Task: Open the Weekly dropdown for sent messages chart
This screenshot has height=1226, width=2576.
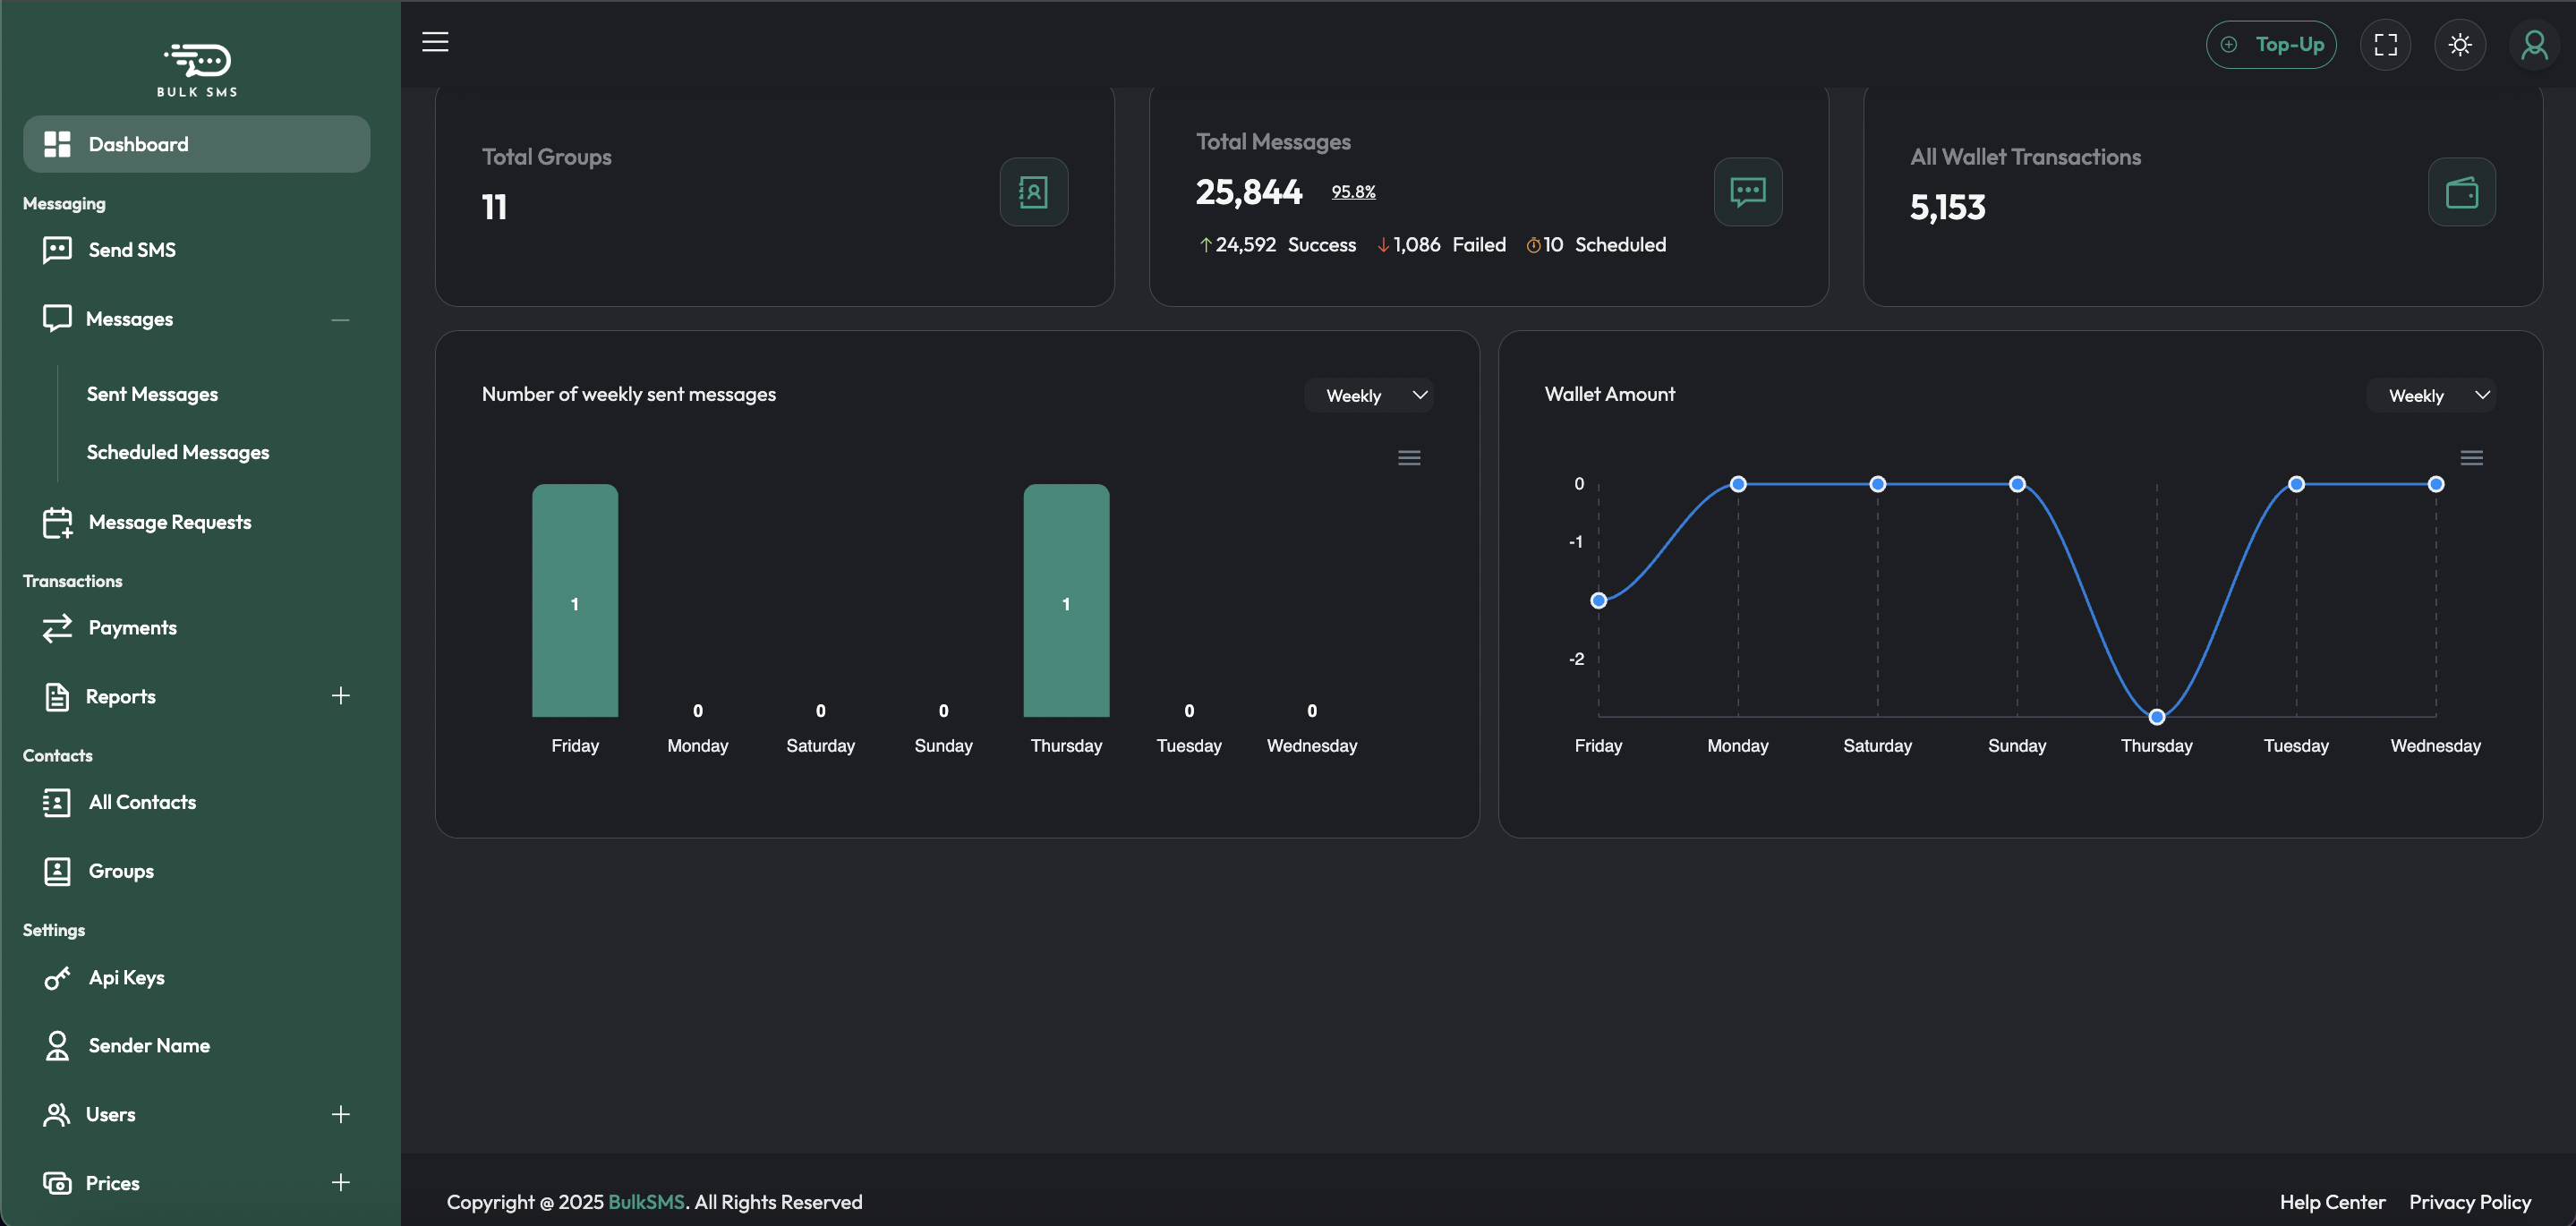Action: tap(1368, 395)
